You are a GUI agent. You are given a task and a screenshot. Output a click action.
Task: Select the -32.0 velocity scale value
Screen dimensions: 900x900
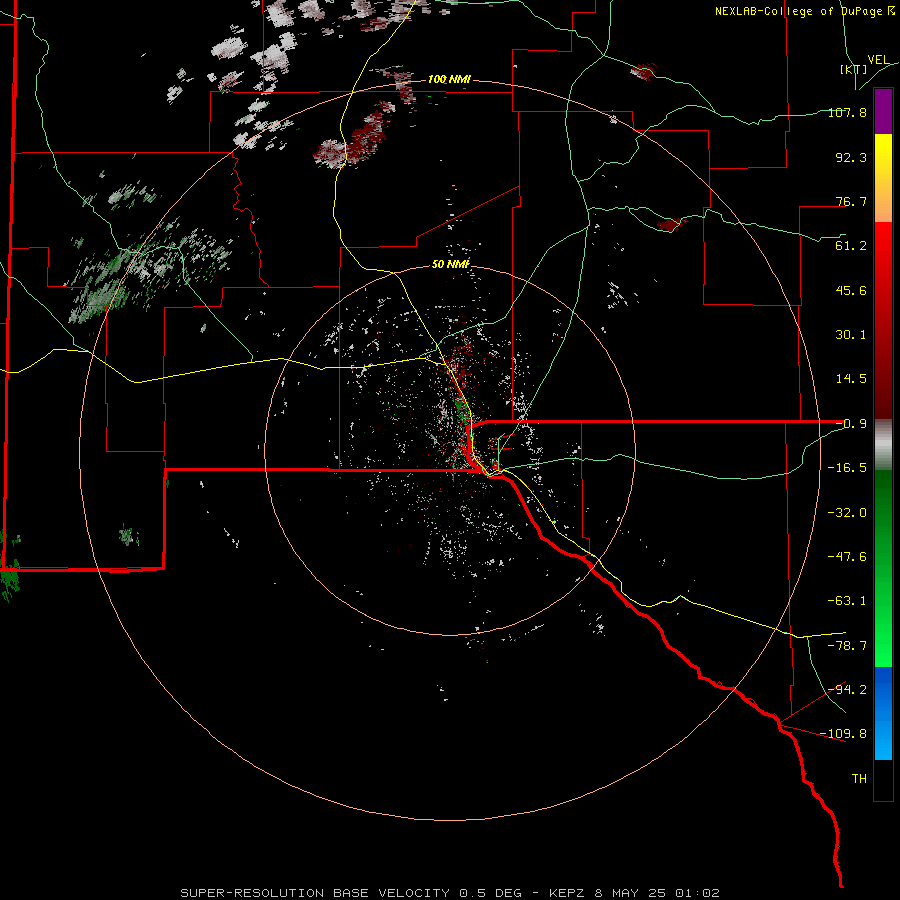[847, 513]
